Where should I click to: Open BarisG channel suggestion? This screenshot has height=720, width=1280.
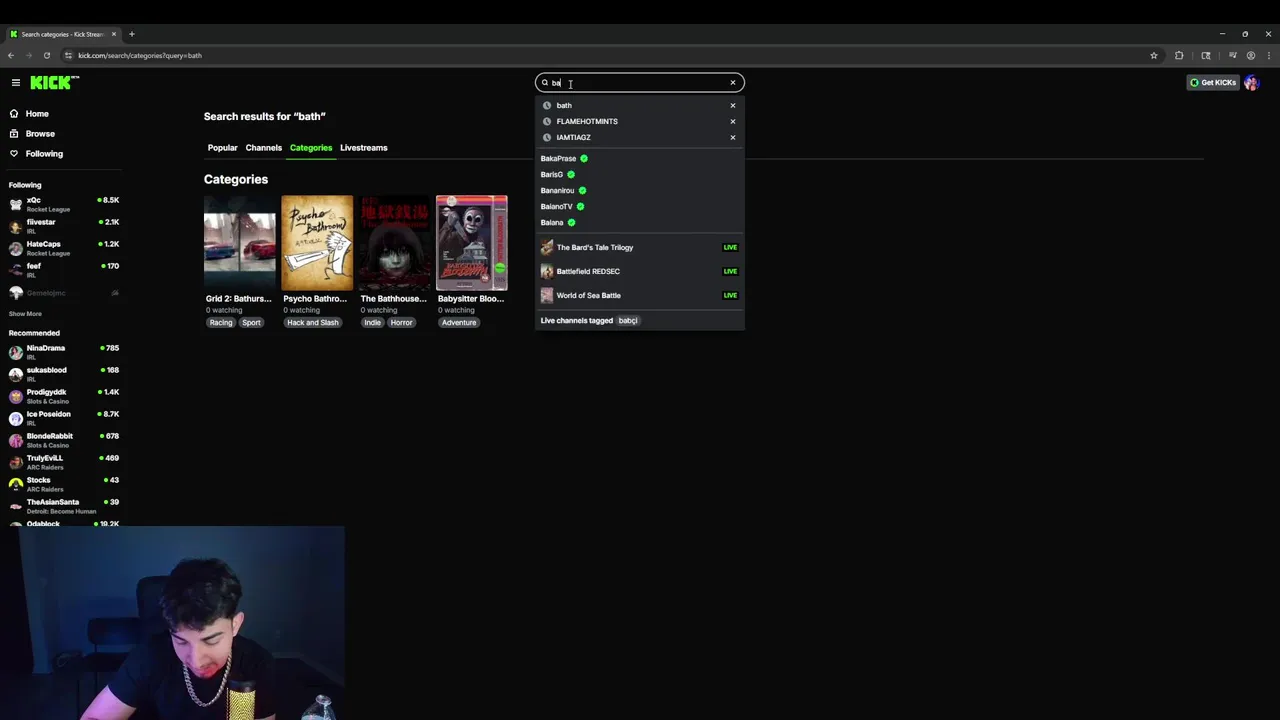pyautogui.click(x=640, y=174)
